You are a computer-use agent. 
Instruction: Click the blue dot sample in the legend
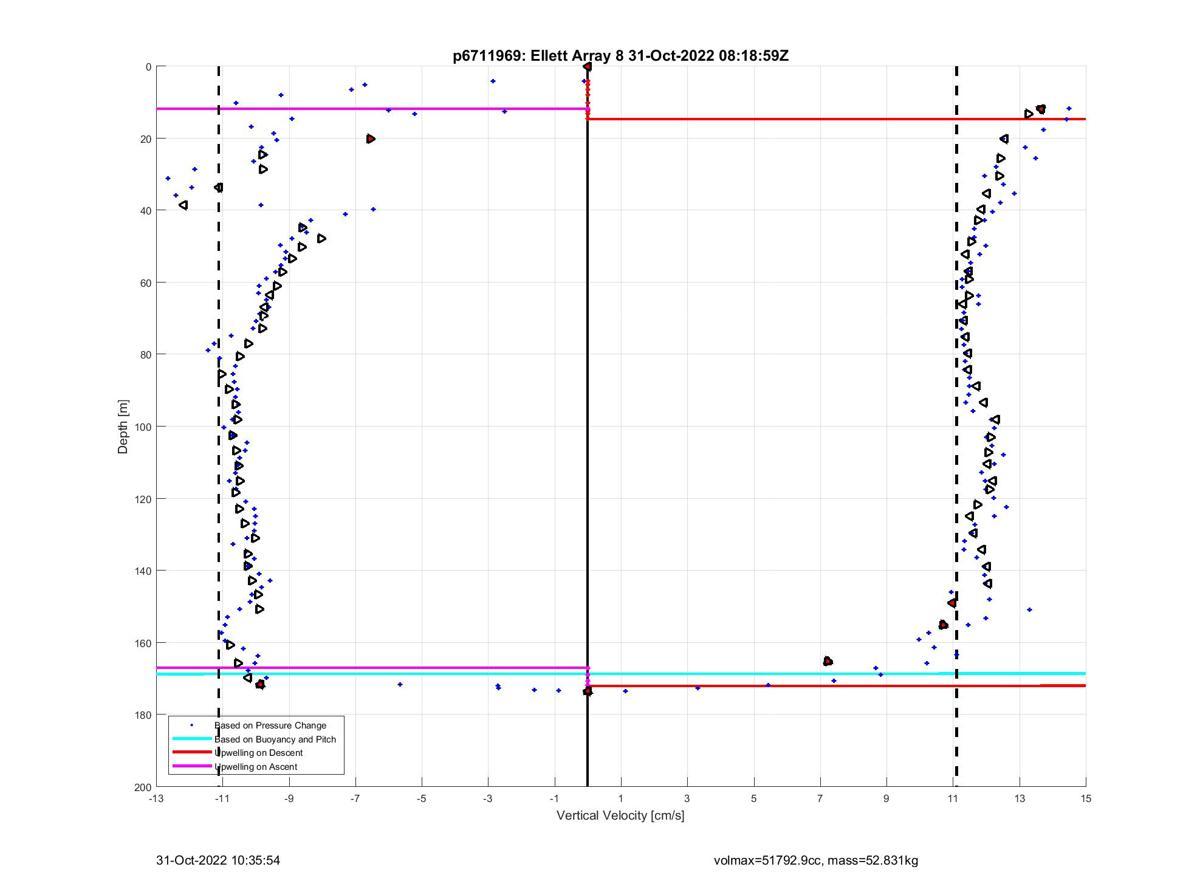[192, 725]
